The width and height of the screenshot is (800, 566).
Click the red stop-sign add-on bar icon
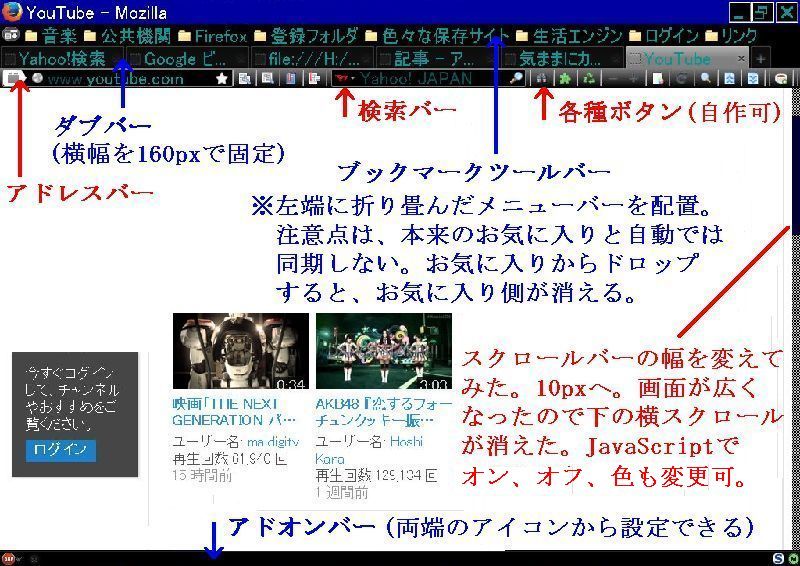point(9,559)
